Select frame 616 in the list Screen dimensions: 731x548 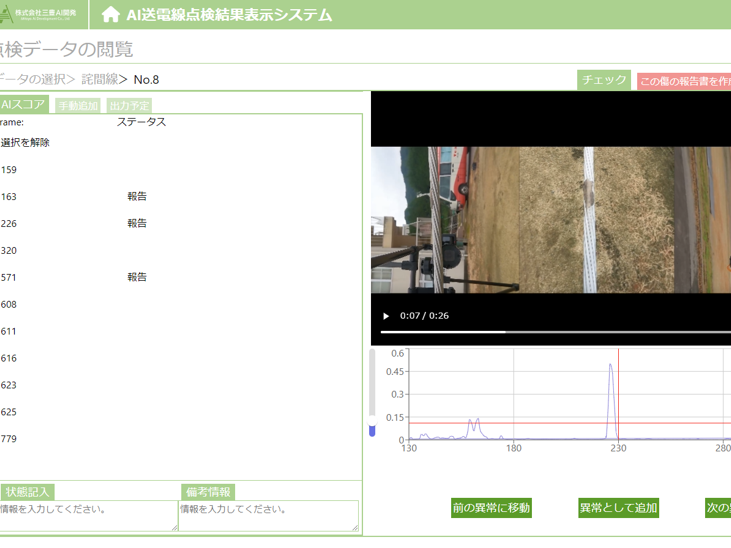tap(9, 359)
